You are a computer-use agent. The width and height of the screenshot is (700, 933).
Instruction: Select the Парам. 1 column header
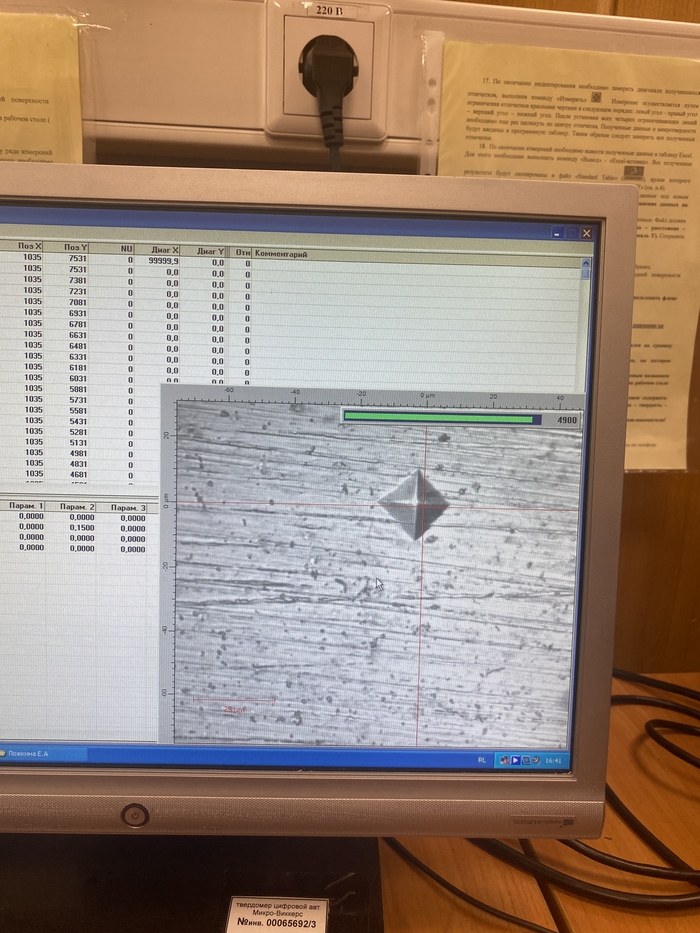[x=22, y=505]
